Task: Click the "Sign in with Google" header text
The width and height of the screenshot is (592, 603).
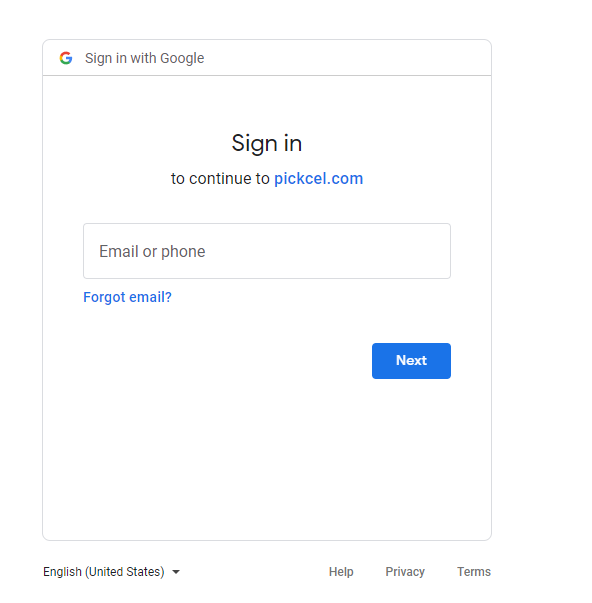Action: [145, 58]
